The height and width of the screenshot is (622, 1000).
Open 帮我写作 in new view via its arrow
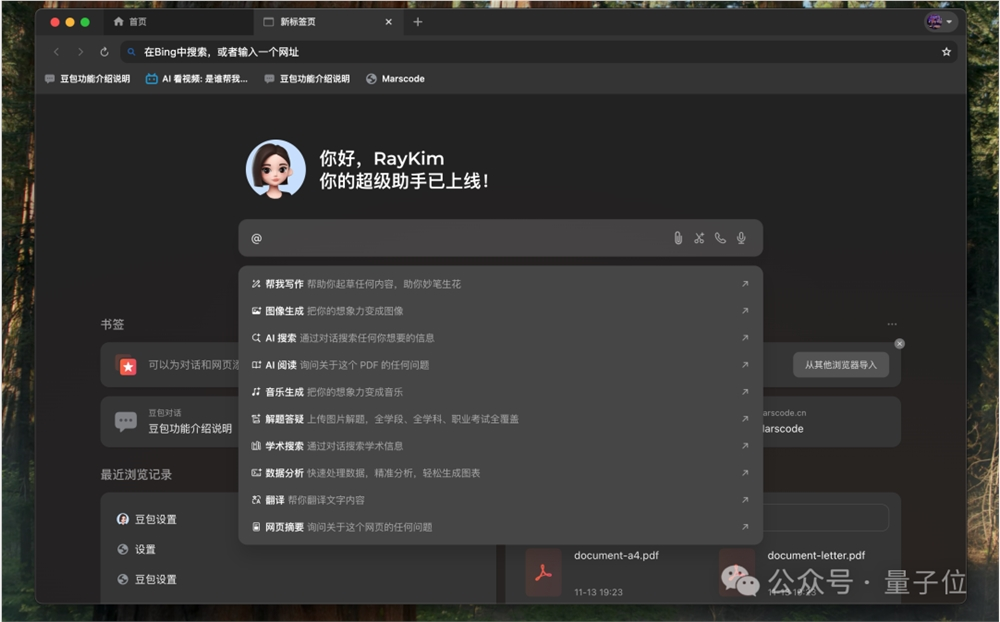click(745, 283)
